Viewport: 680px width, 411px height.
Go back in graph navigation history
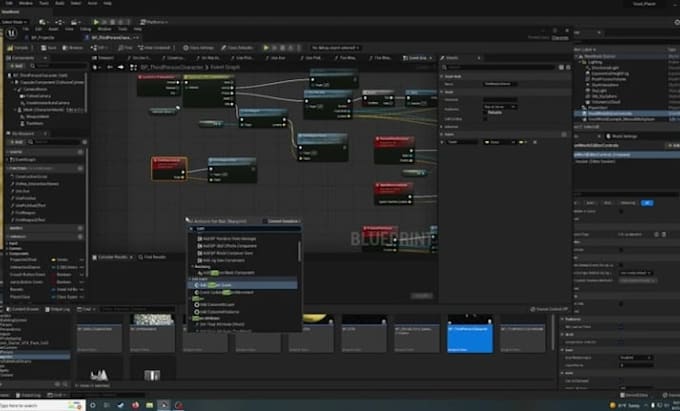(110, 67)
